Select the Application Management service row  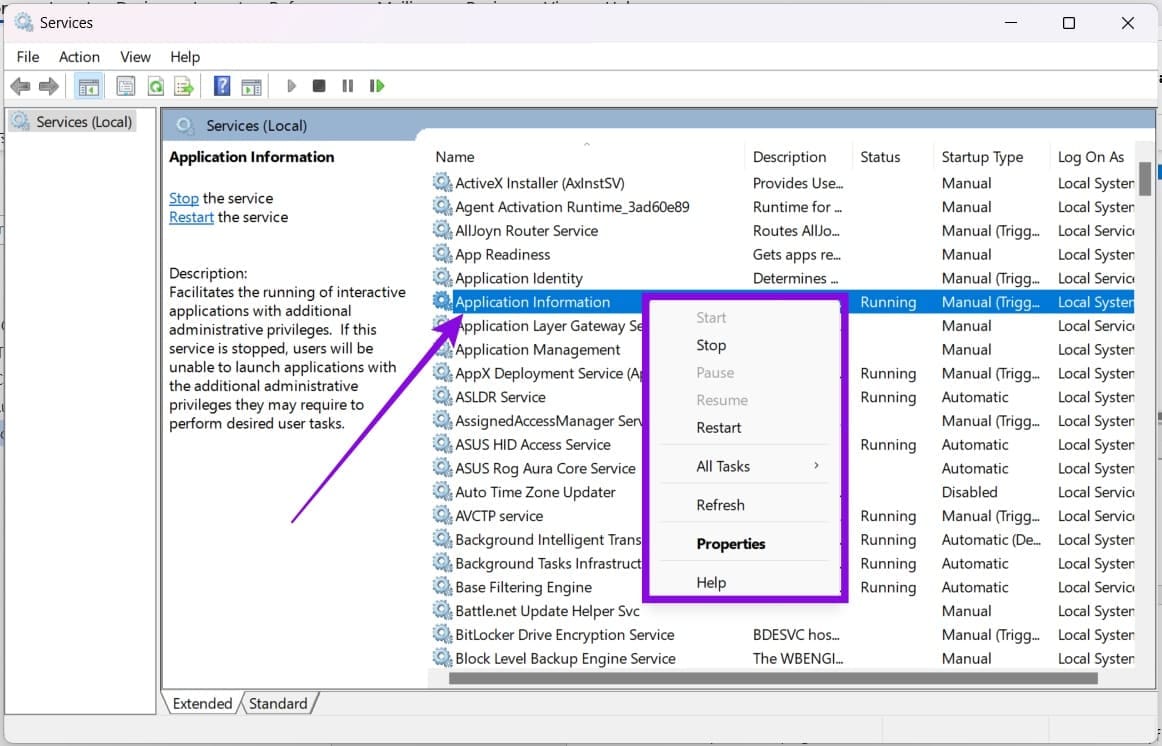click(x=782, y=349)
